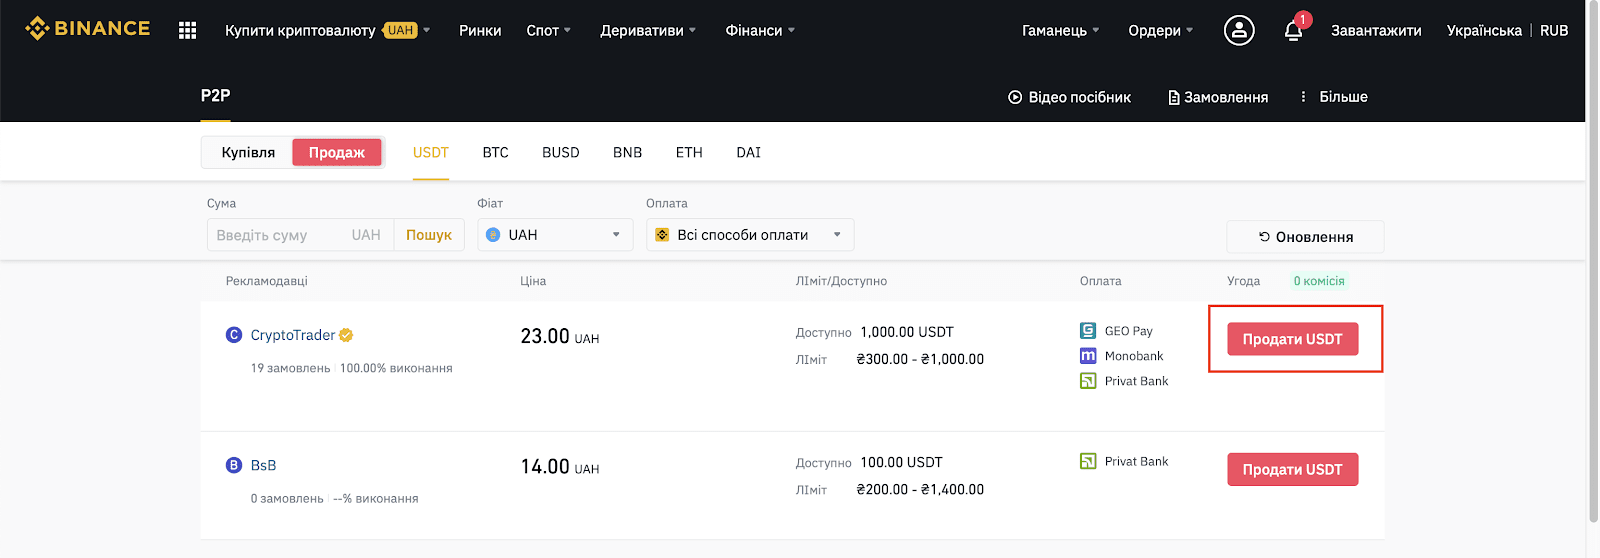Click the payment methods Binance icon
The height and width of the screenshot is (558, 1600).
pos(662,235)
